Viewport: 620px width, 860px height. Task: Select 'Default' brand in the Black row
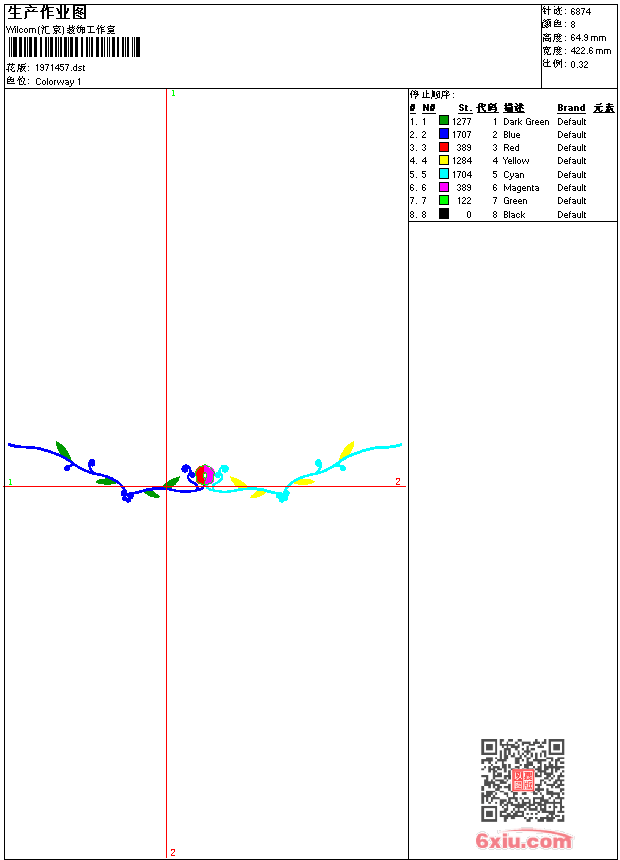click(x=572, y=215)
